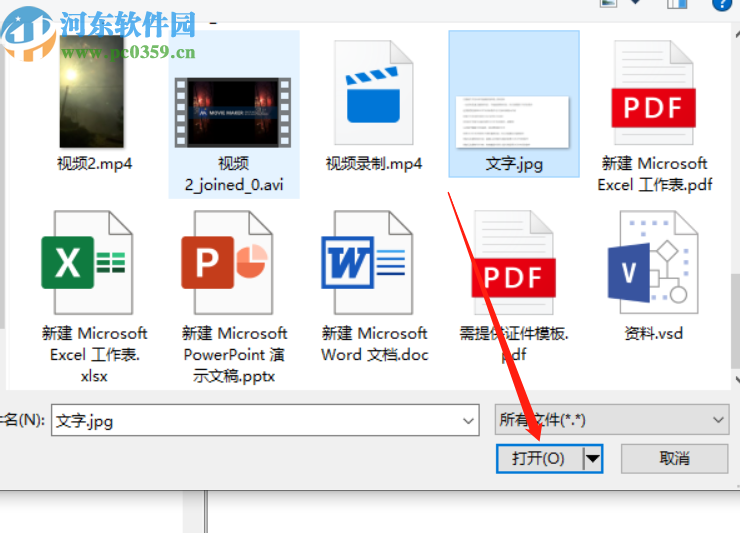Click the 取消 button
This screenshot has height=533, width=740.
coord(674,458)
